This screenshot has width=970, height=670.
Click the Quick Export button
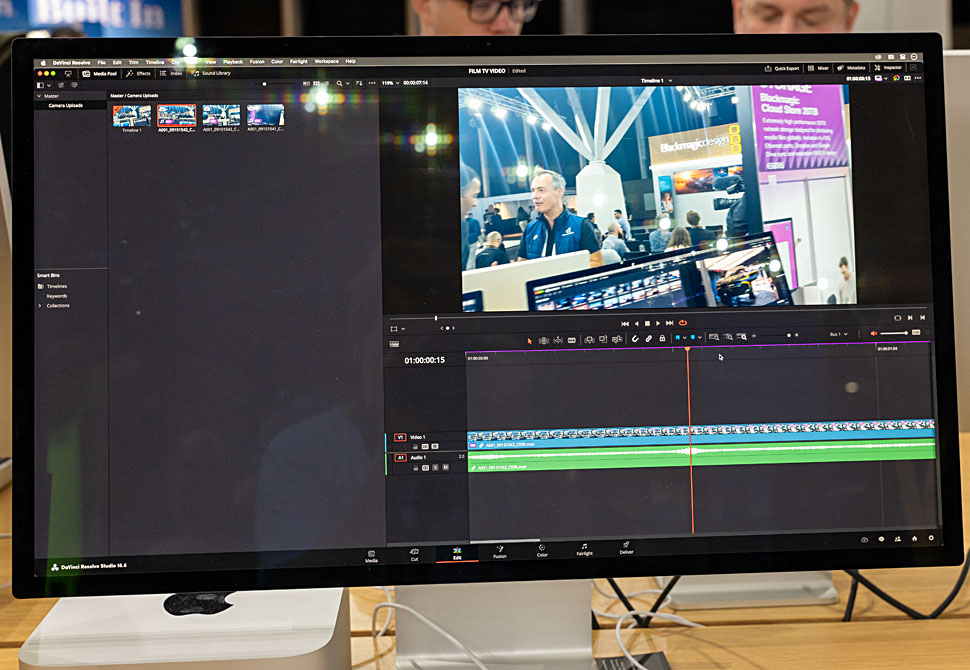(x=783, y=69)
